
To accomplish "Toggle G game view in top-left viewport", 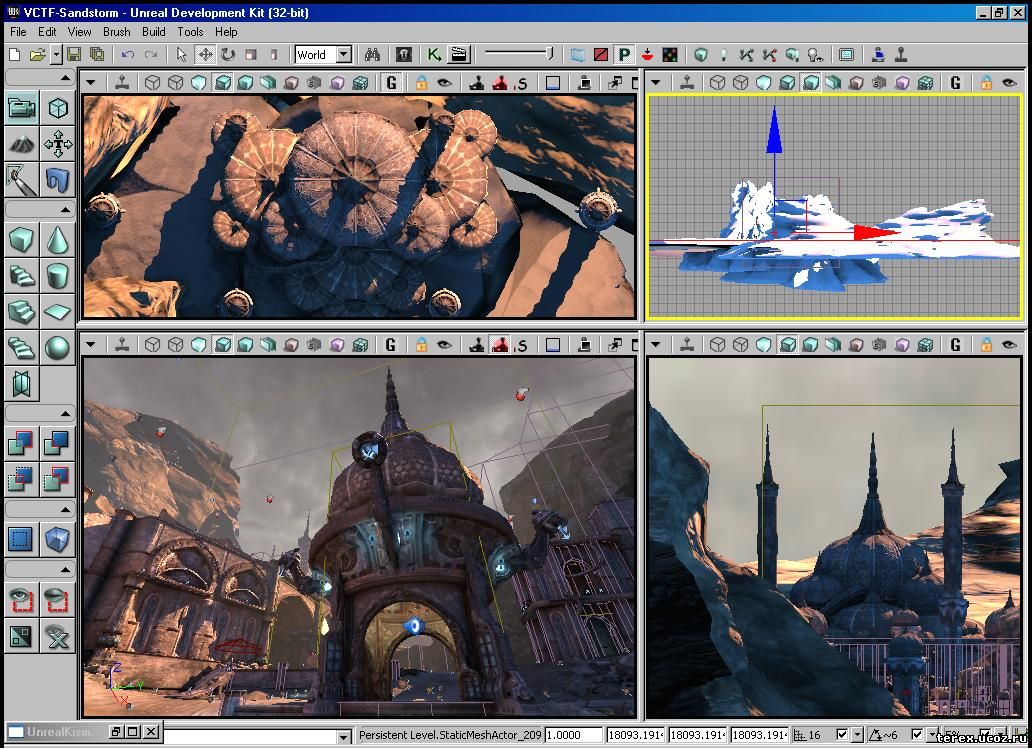I will (391, 83).
